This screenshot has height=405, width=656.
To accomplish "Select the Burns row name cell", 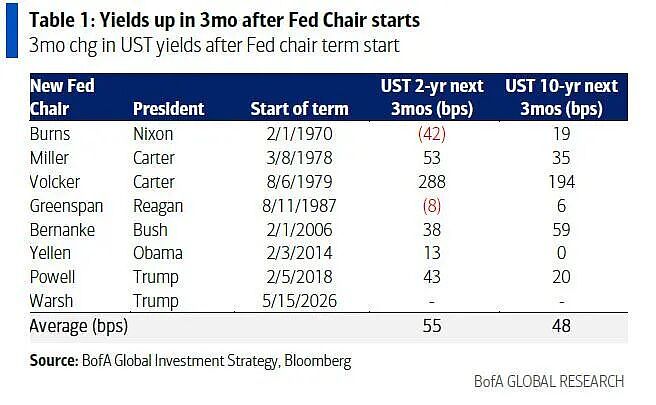I will click(50, 134).
